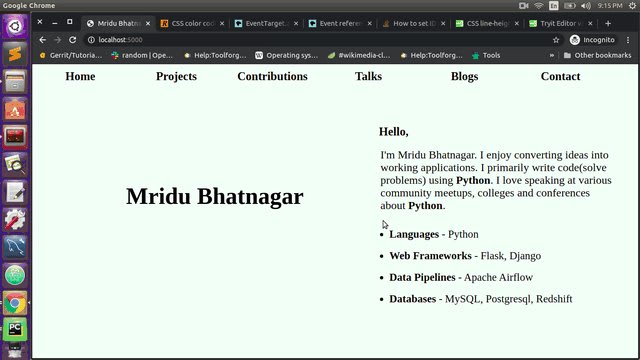Launch Sublime Text from the dock
This screenshot has width=640, height=360.
click(x=15, y=54)
